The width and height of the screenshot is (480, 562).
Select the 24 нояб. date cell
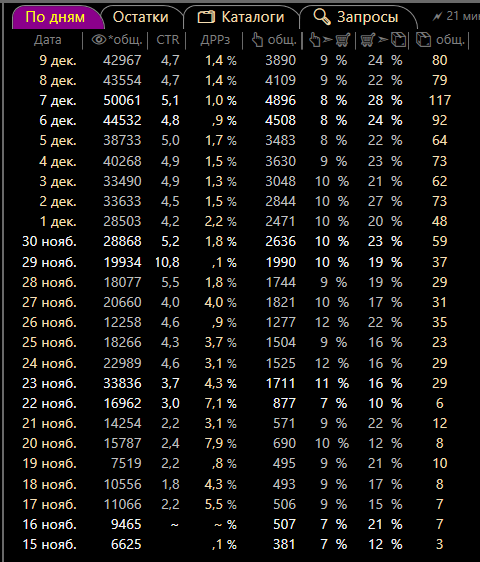pyautogui.click(x=49, y=363)
